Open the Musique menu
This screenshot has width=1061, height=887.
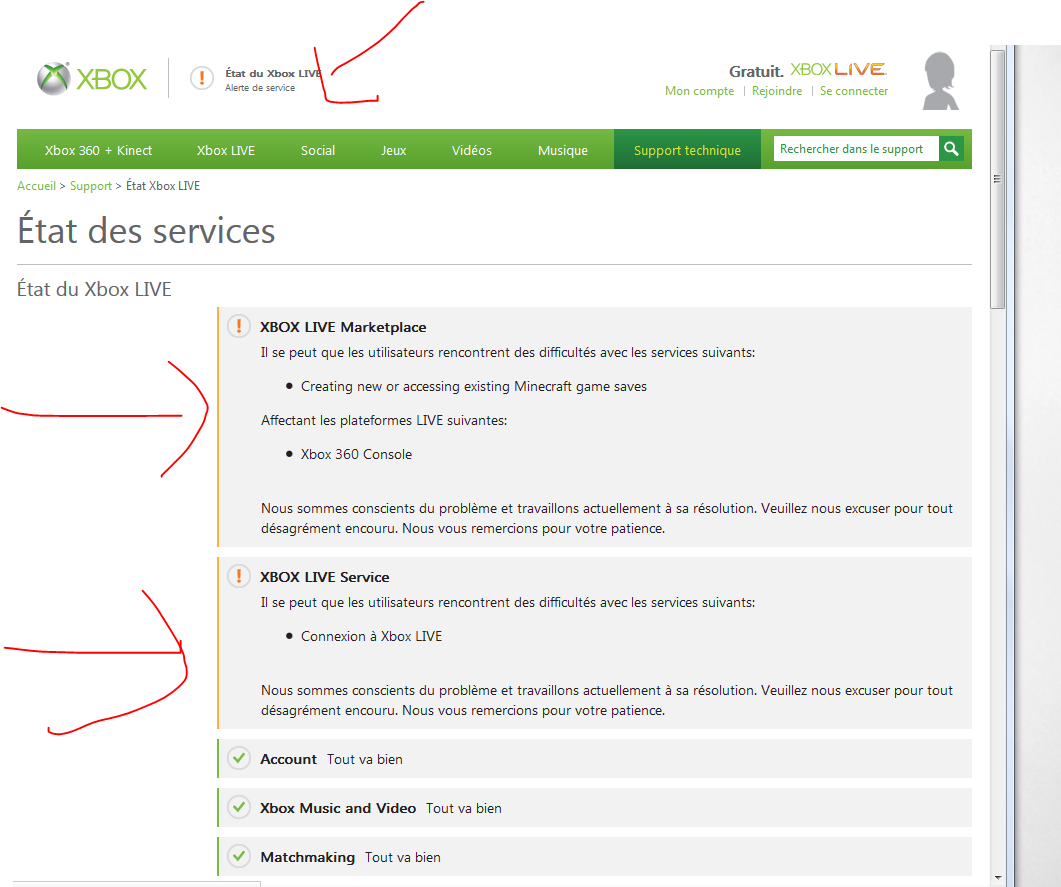(563, 150)
